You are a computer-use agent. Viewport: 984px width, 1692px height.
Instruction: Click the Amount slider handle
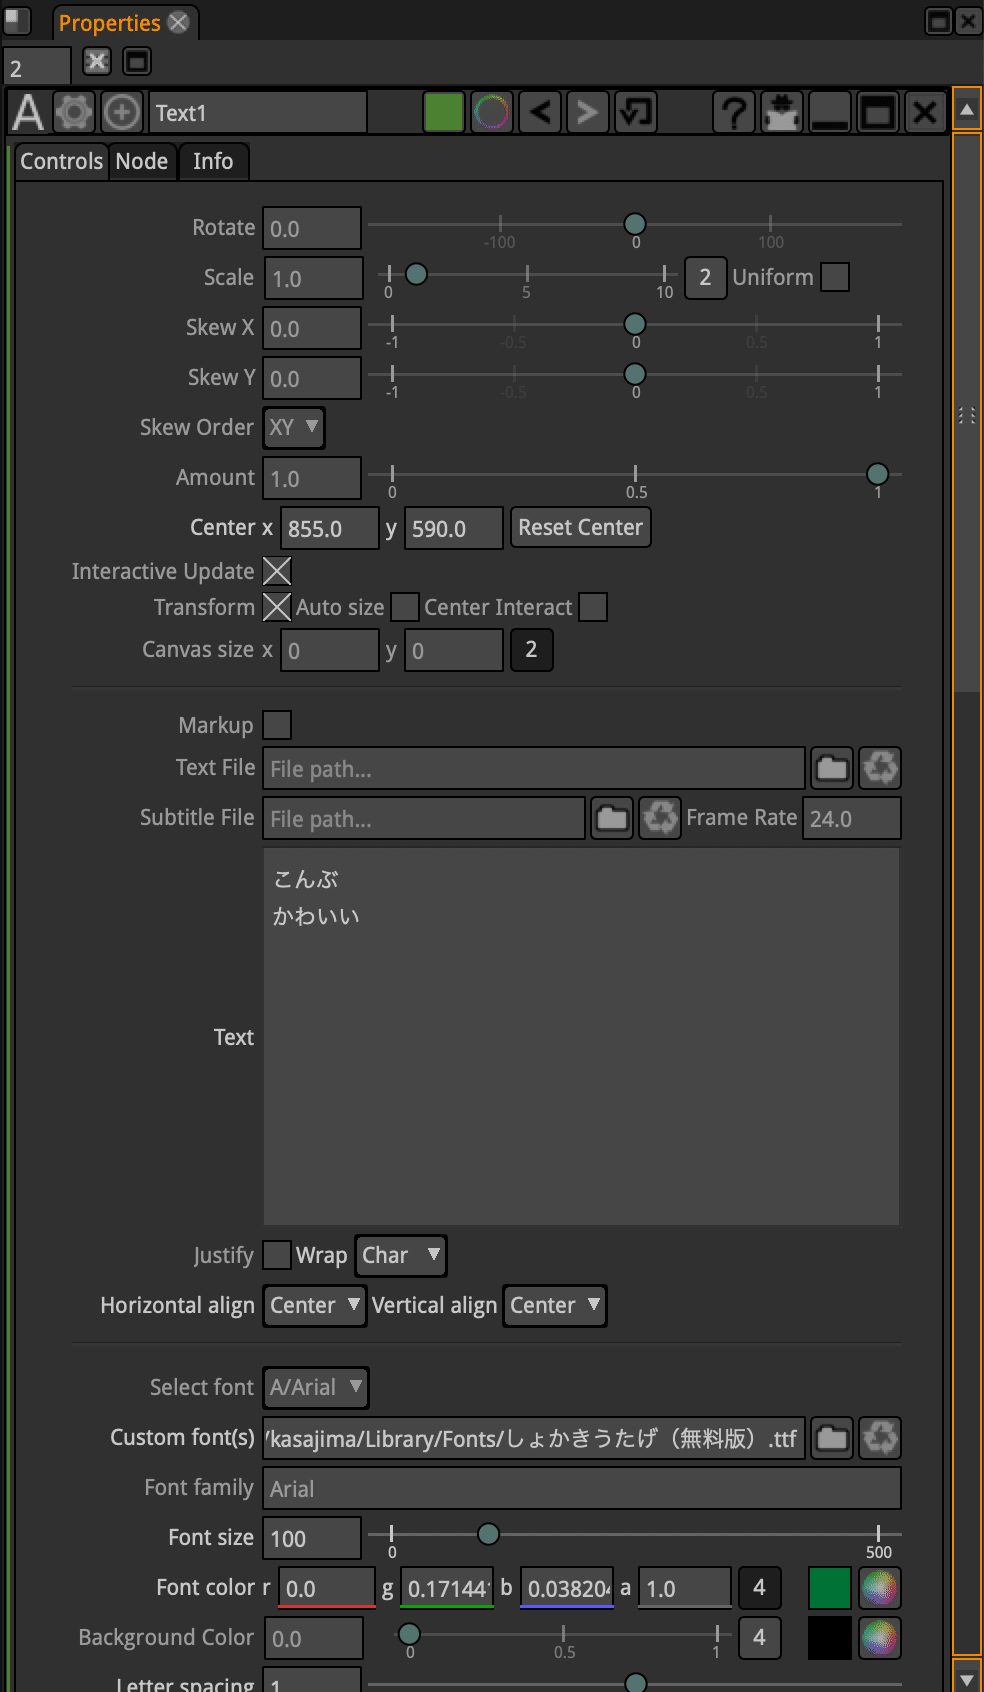tap(877, 473)
